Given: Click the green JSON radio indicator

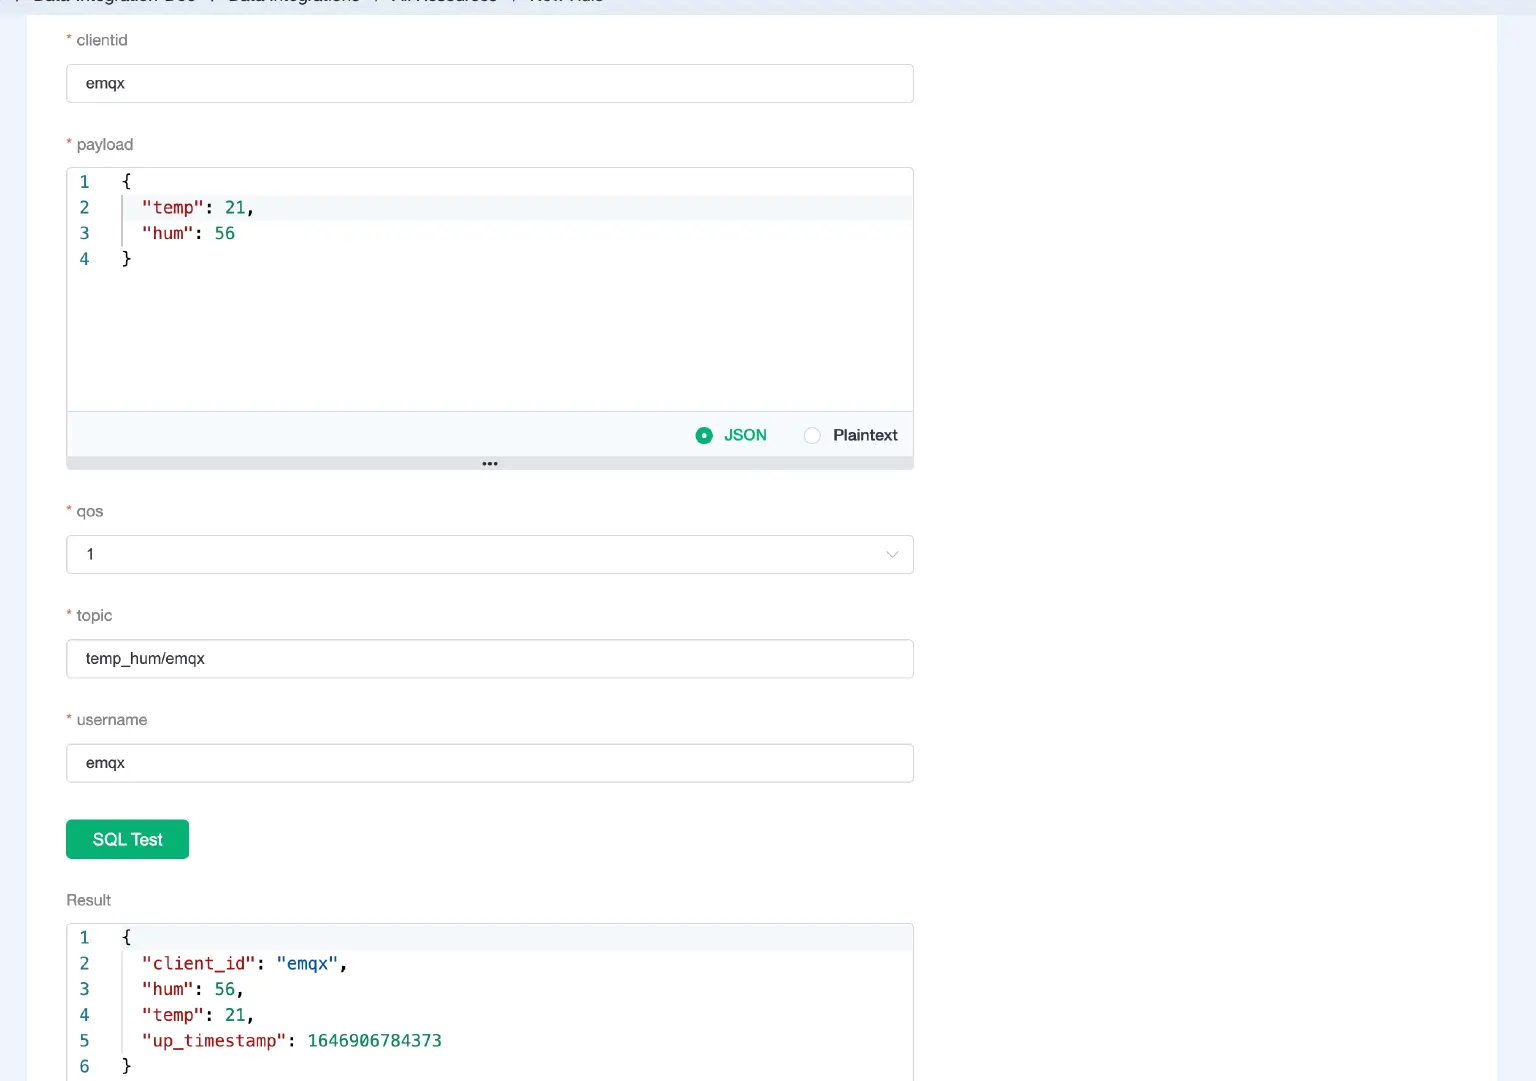Looking at the screenshot, I should click(704, 435).
